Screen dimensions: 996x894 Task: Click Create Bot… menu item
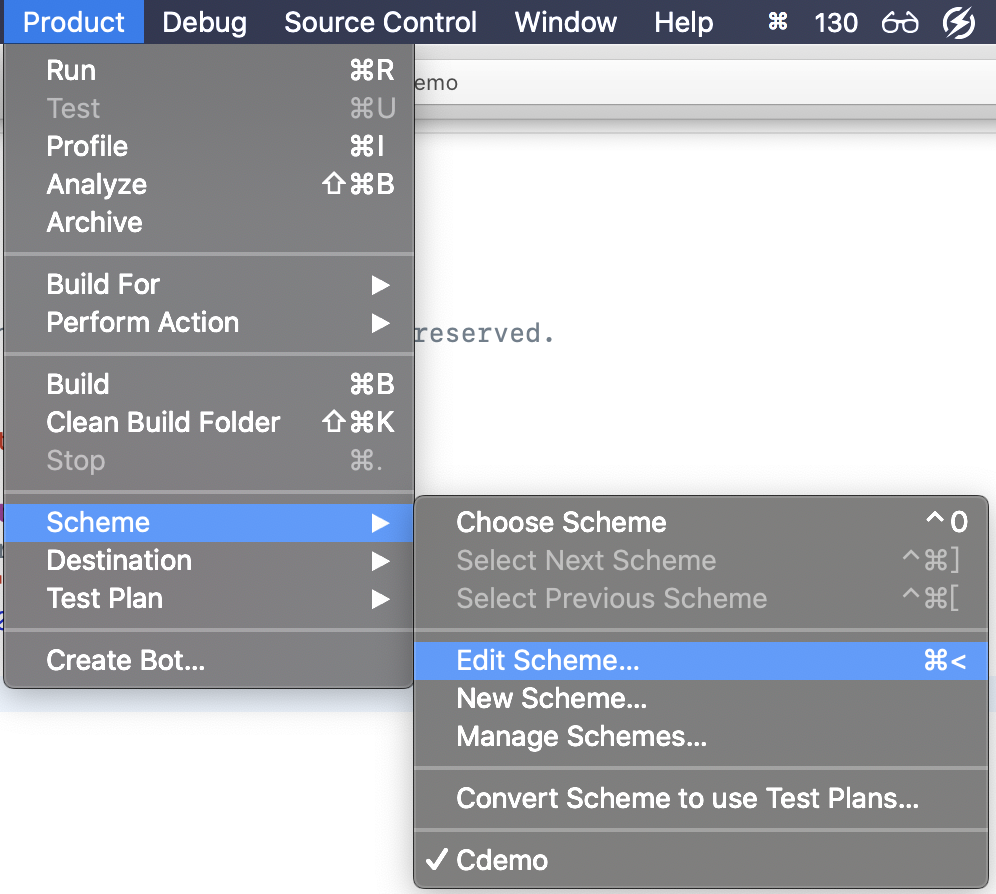click(126, 660)
